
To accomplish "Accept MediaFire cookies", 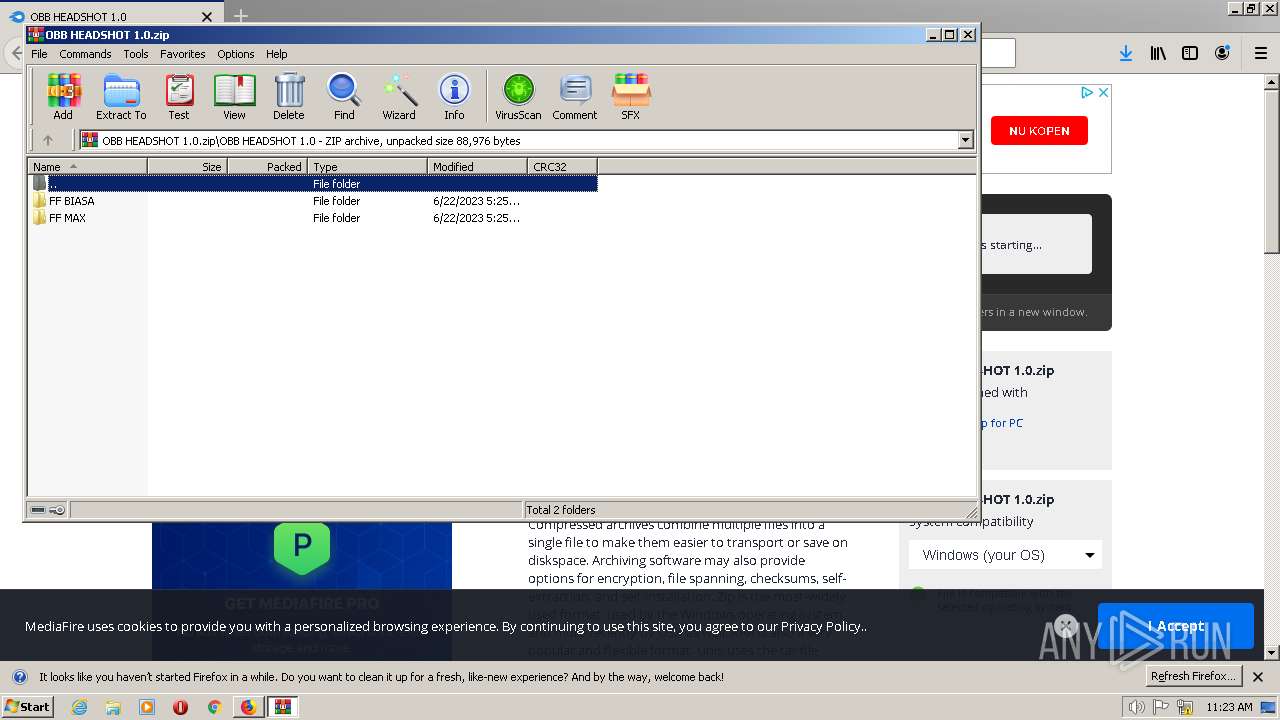I will pyautogui.click(x=1176, y=626).
